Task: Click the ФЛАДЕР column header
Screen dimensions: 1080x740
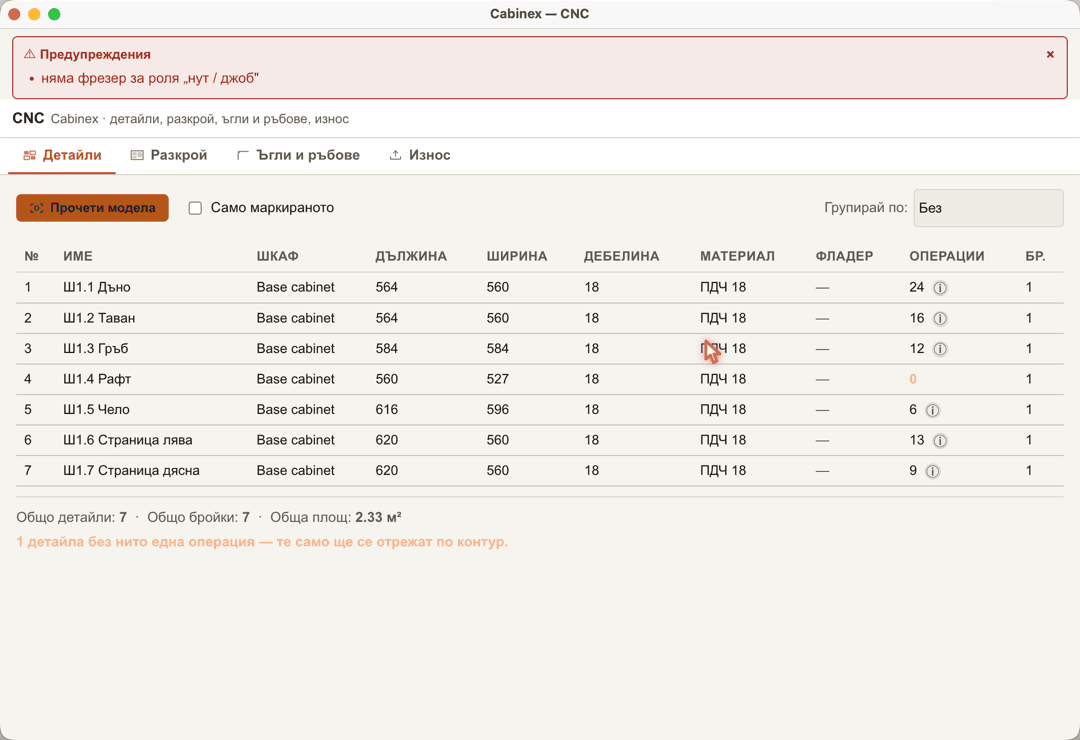Action: coord(844,256)
